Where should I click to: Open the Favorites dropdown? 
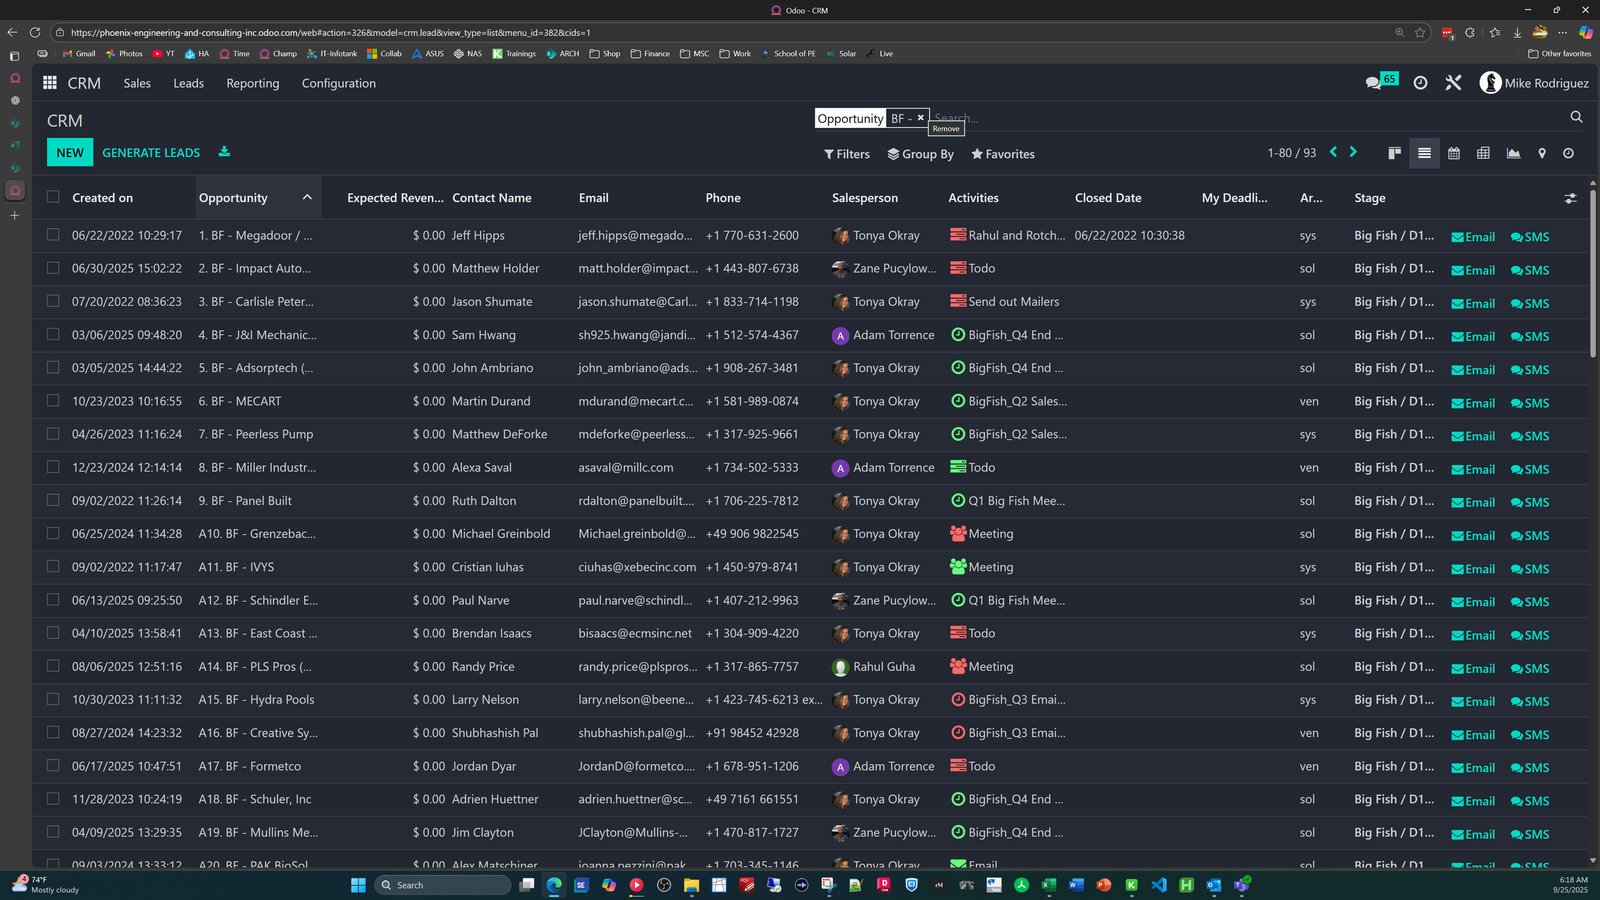(x=1002, y=154)
